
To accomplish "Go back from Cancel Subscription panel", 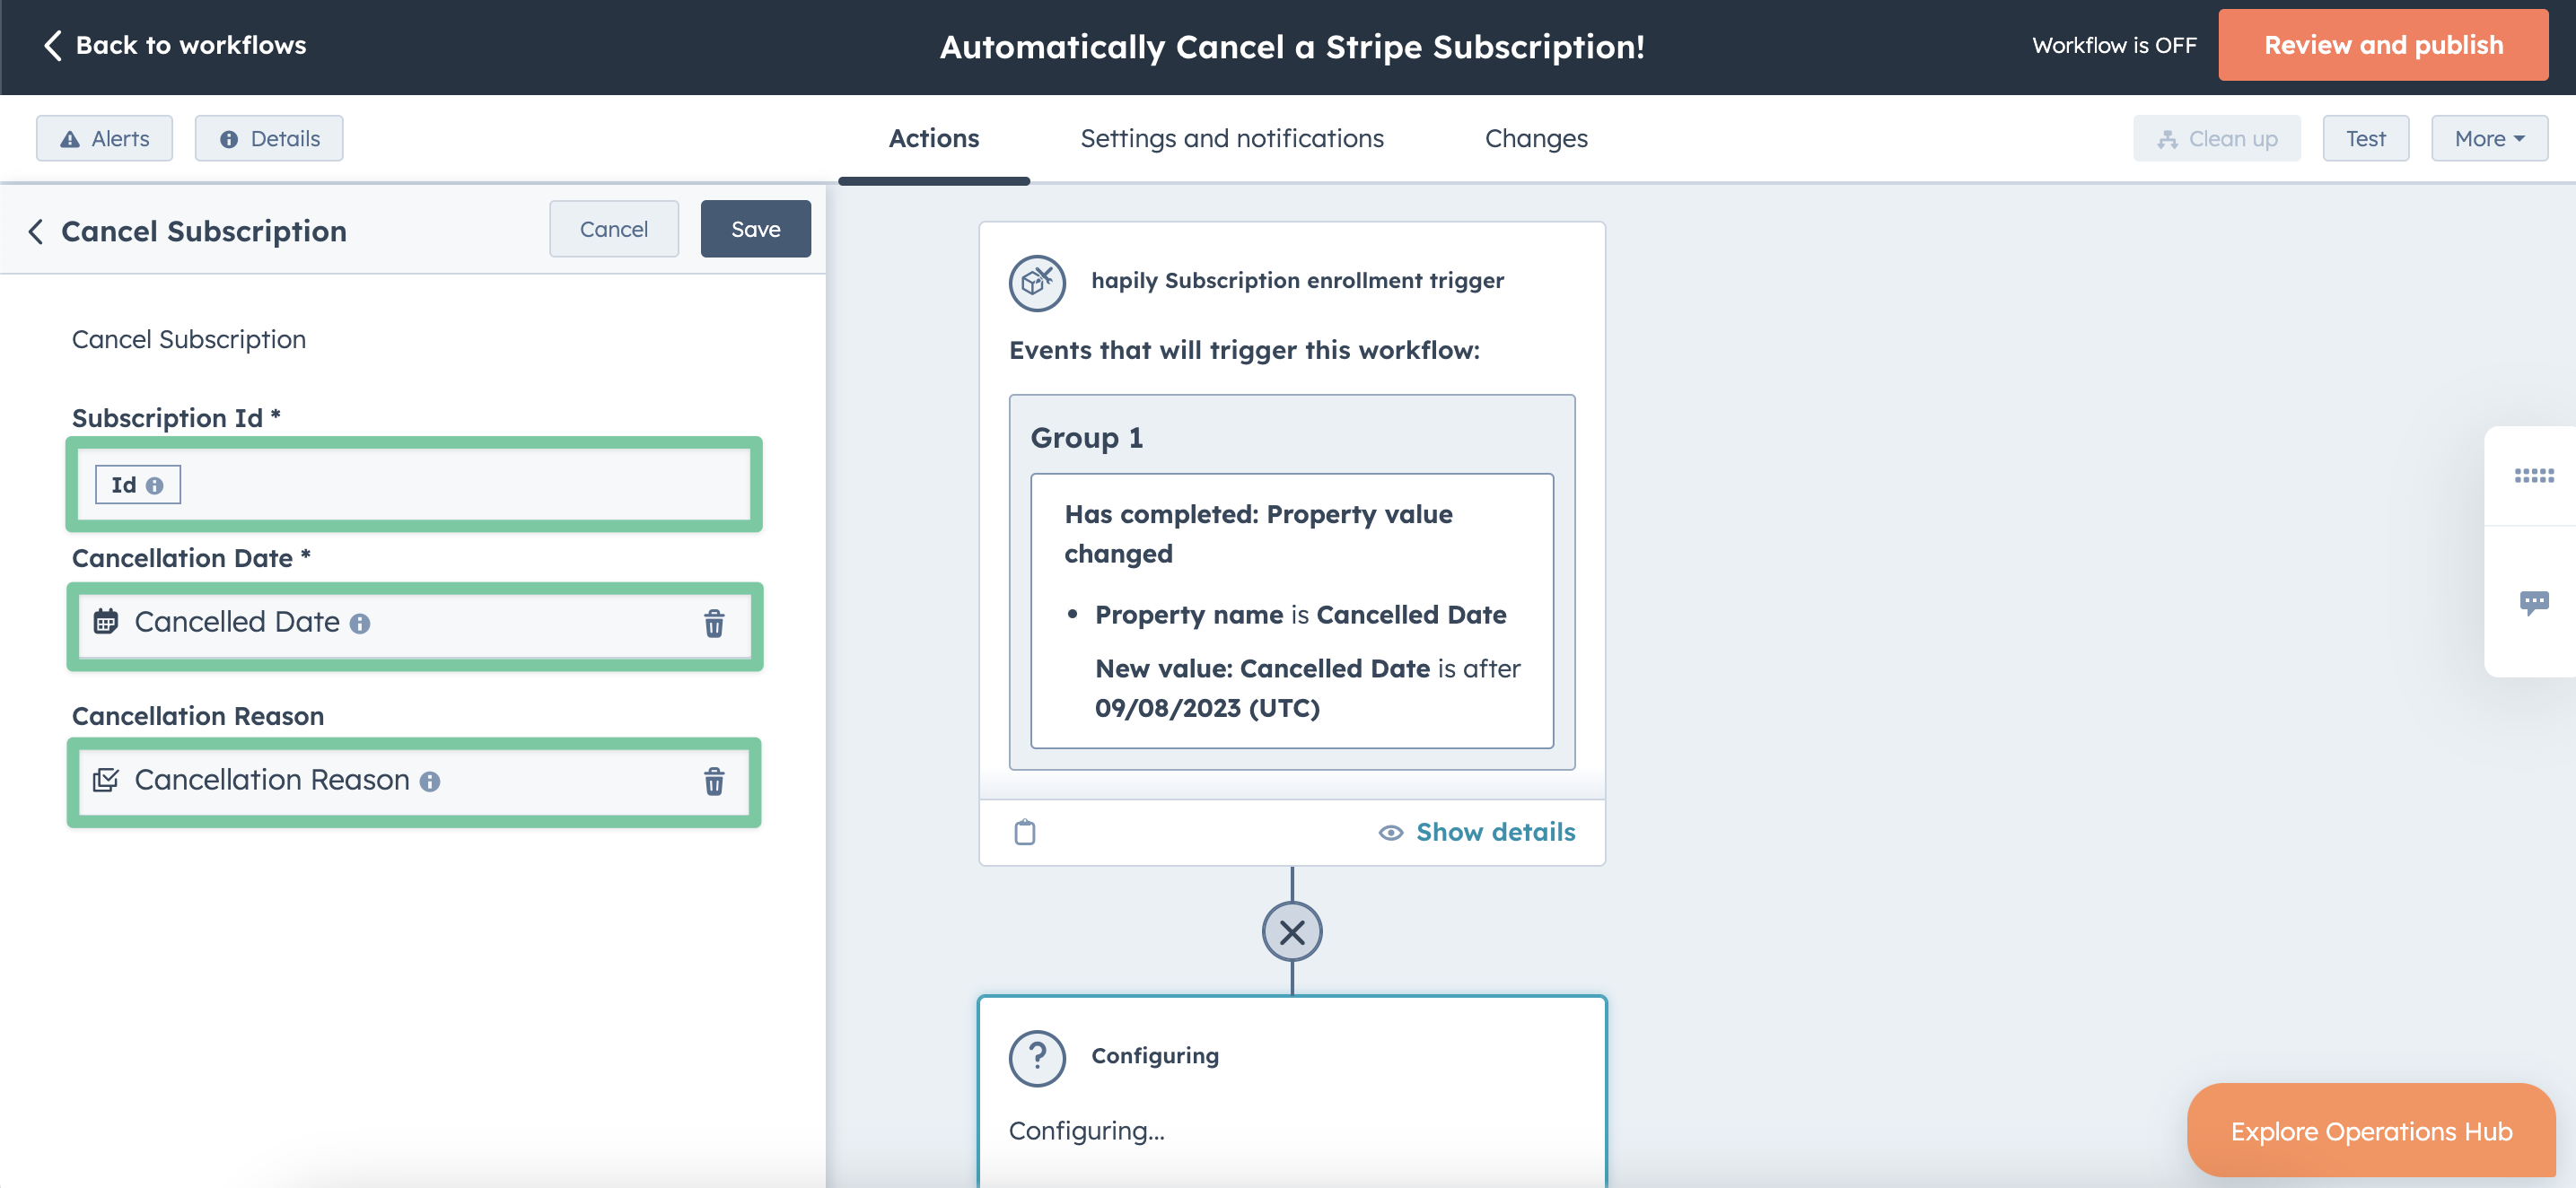I will tap(36, 231).
